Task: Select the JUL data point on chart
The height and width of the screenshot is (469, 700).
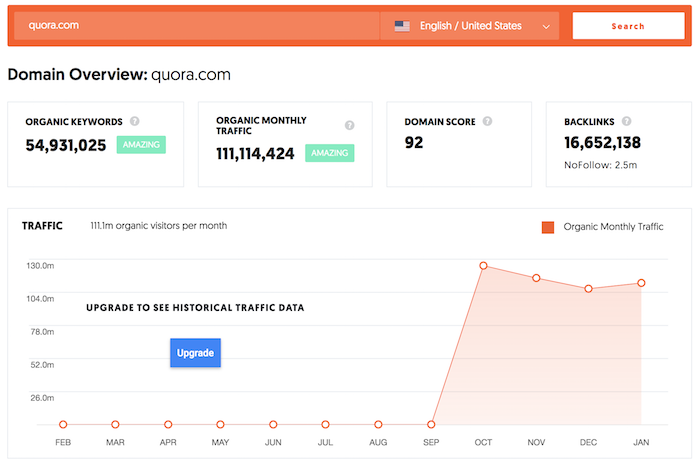Action: [x=325, y=424]
